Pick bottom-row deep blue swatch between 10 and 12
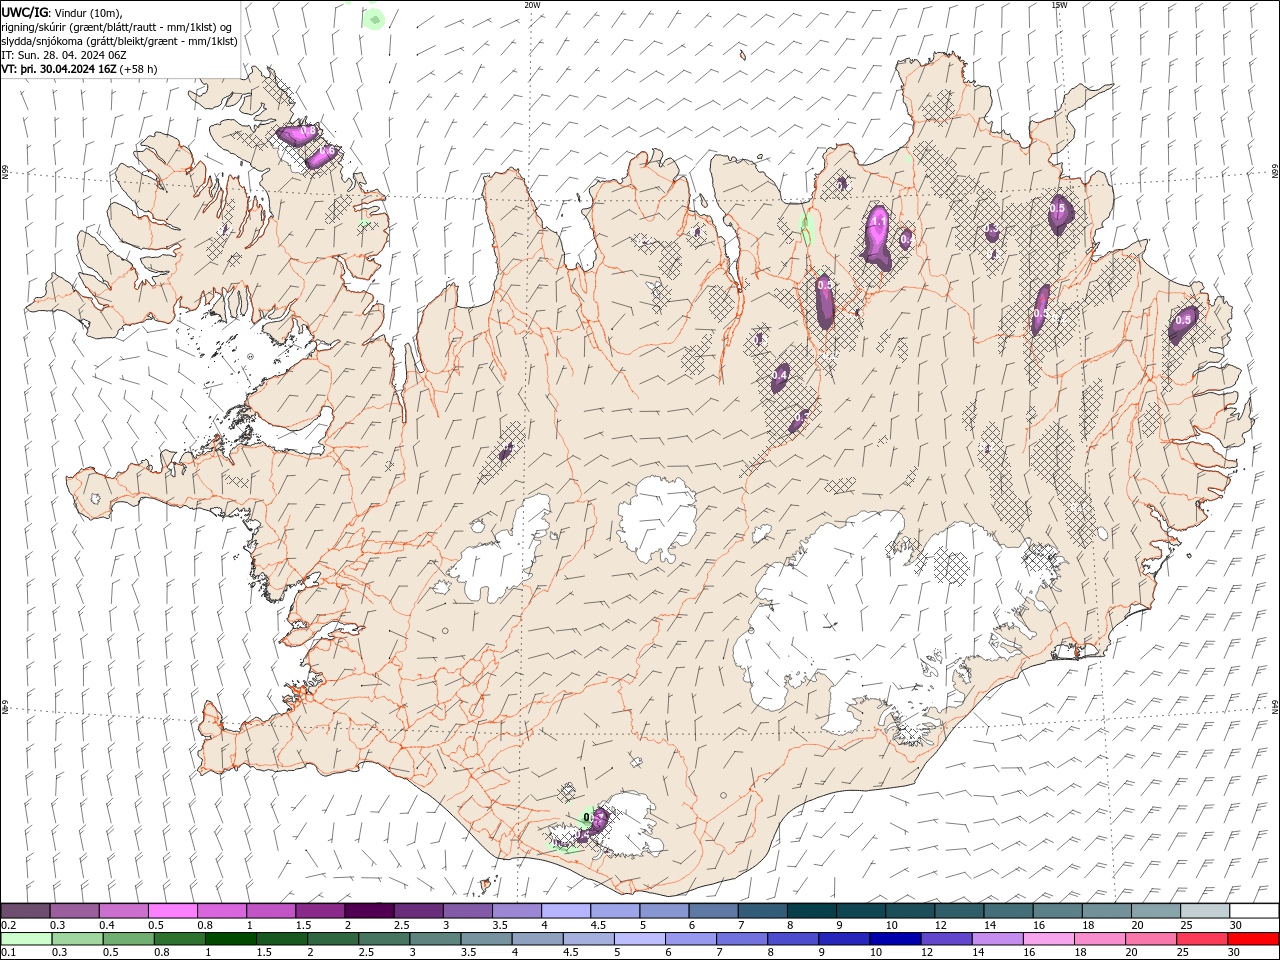 tap(895, 939)
